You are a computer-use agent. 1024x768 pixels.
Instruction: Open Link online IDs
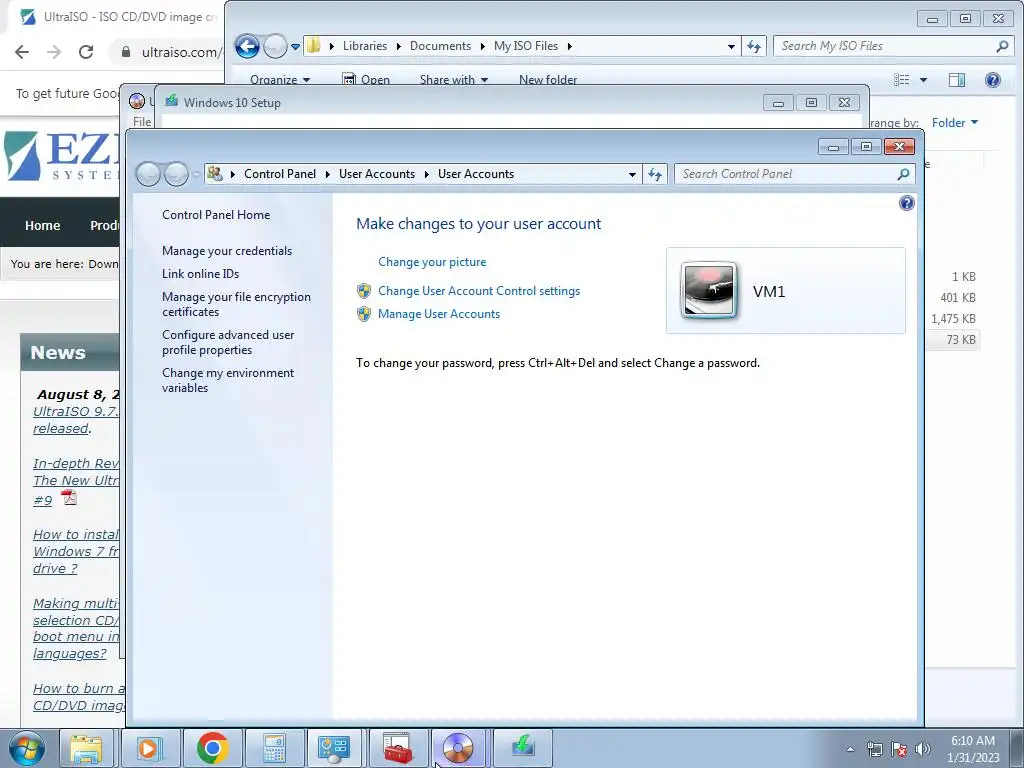tap(200, 274)
